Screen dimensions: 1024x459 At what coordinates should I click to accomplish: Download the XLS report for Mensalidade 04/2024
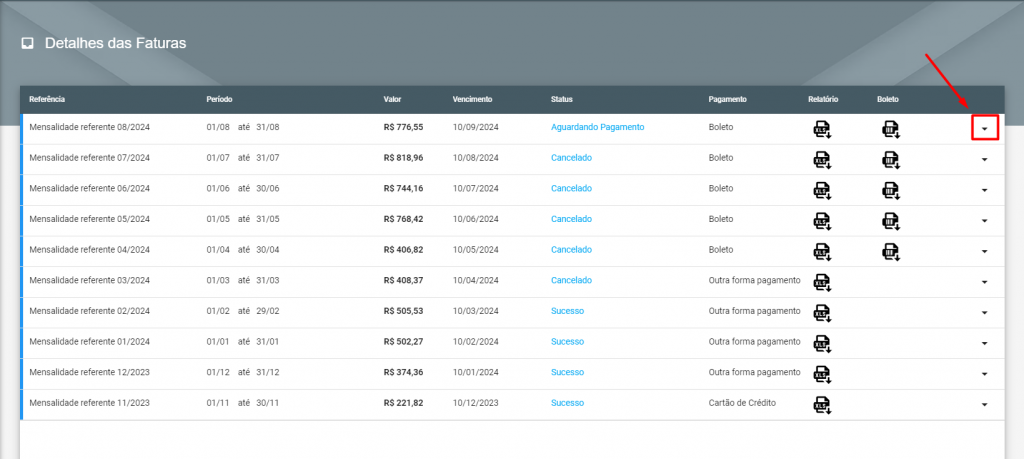[x=822, y=251]
